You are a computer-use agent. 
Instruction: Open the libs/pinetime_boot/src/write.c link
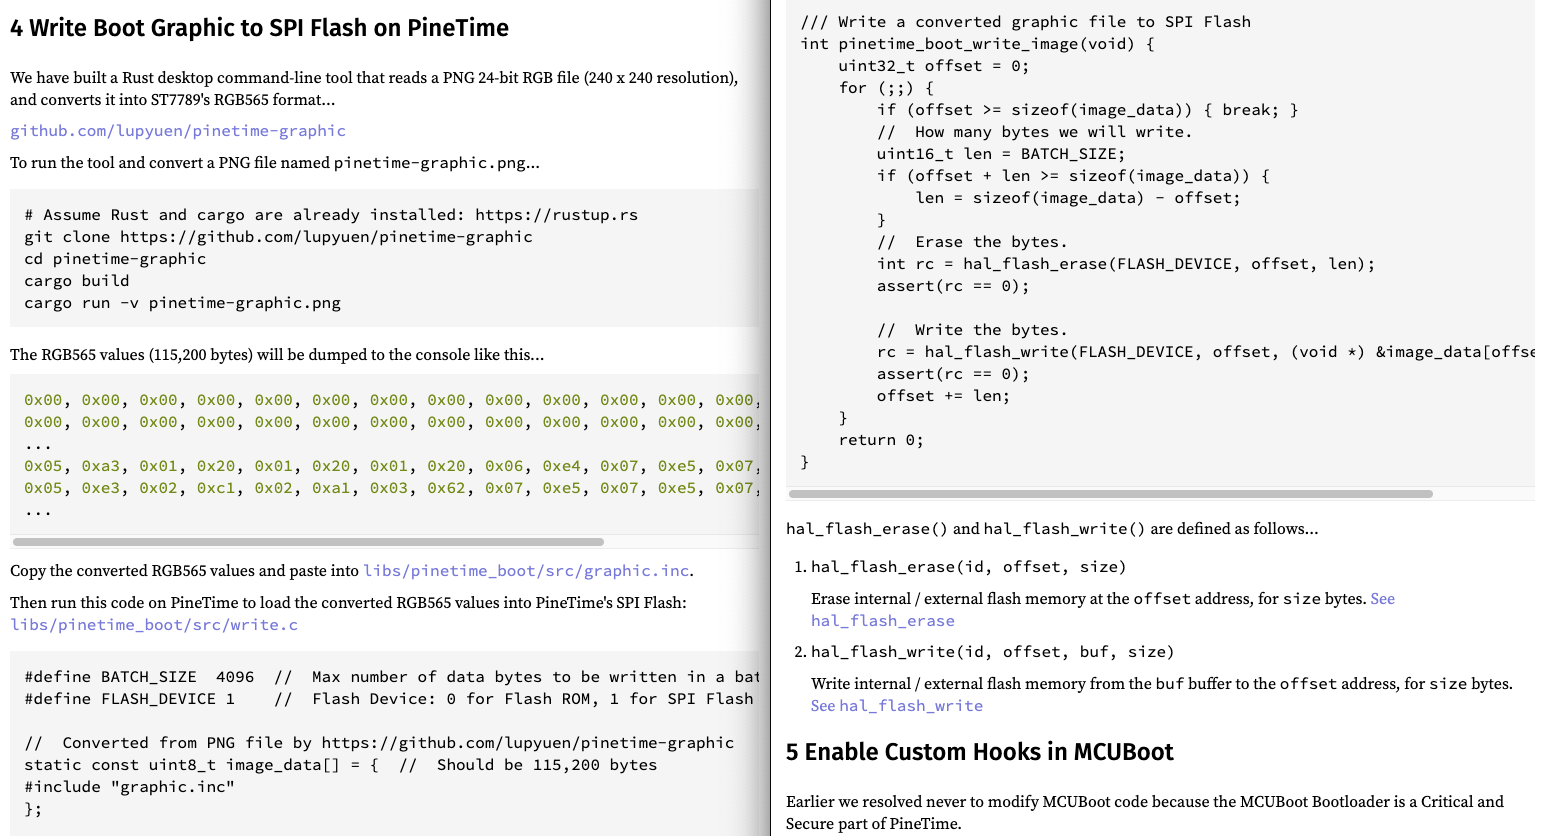(154, 625)
